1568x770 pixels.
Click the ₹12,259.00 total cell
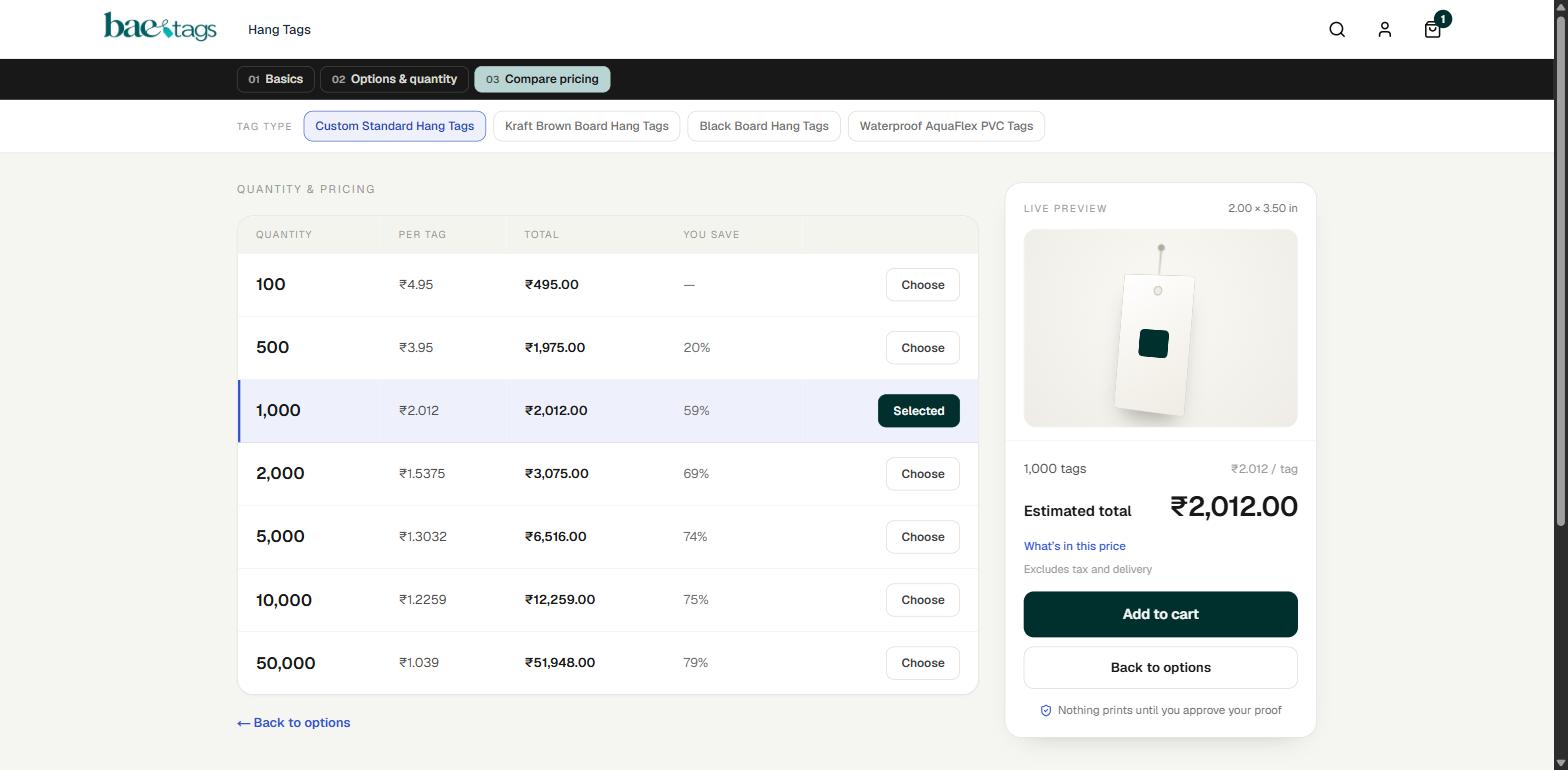(559, 600)
